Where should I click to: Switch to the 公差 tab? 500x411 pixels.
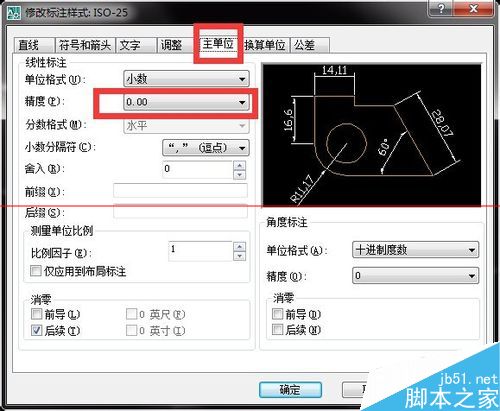[x=310, y=45]
